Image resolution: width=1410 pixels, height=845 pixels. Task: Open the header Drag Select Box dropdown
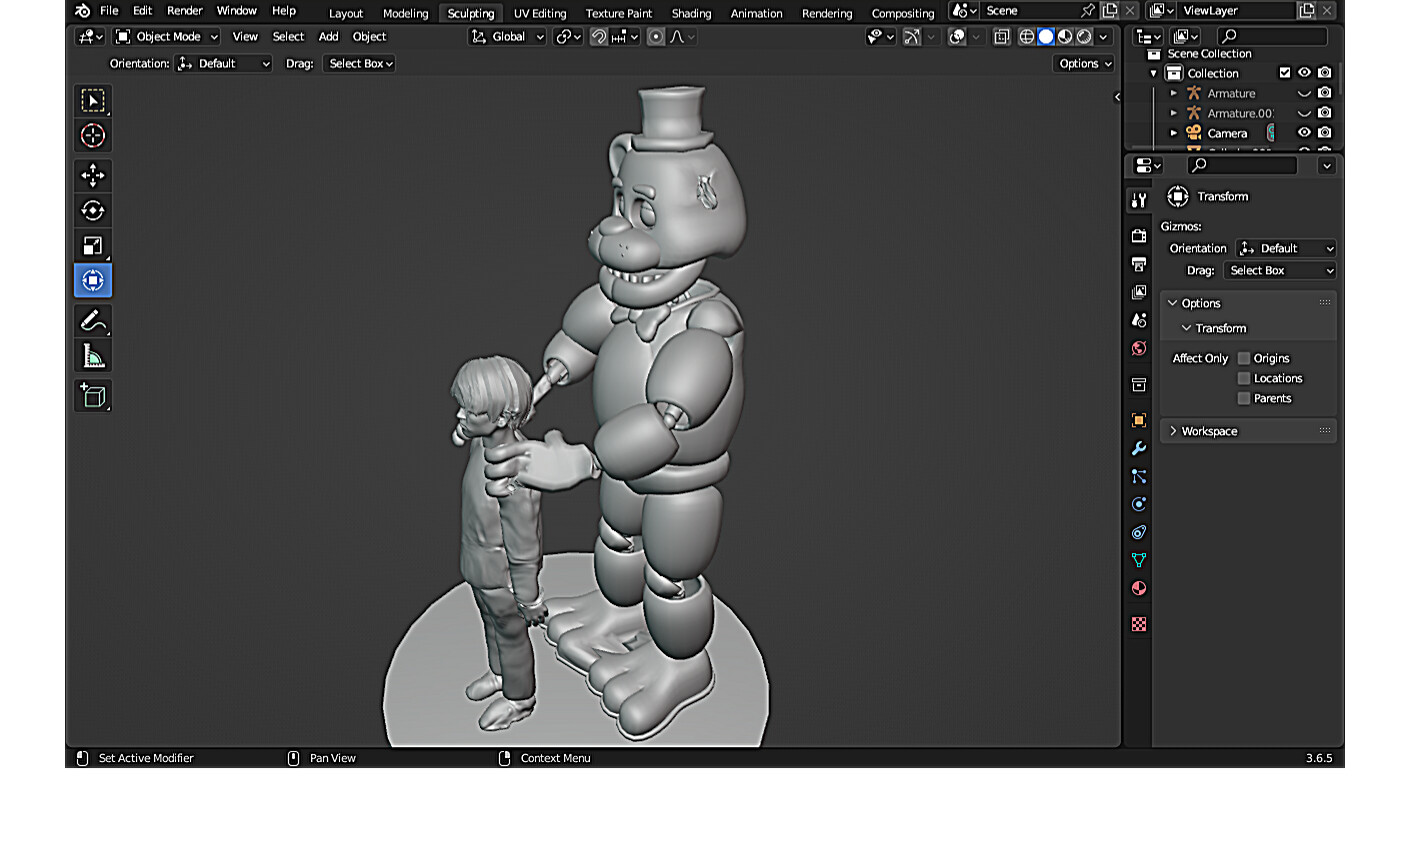pyautogui.click(x=360, y=64)
